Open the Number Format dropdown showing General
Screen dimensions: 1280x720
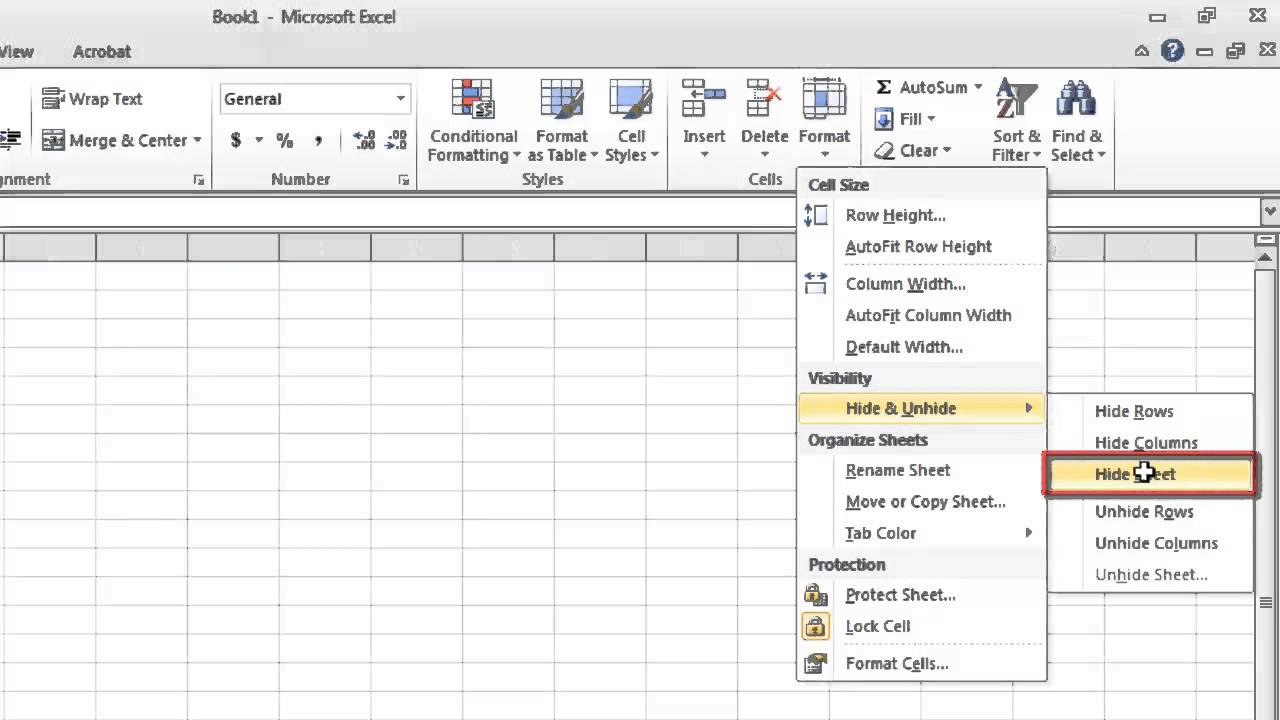(x=315, y=99)
